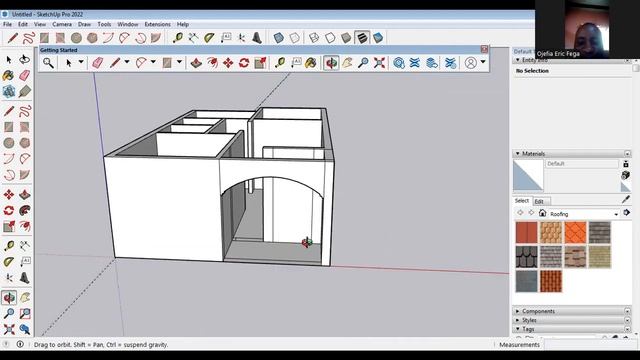Select Pie tool in top toolbar
Screen dimensions: 640x360
[156, 38]
